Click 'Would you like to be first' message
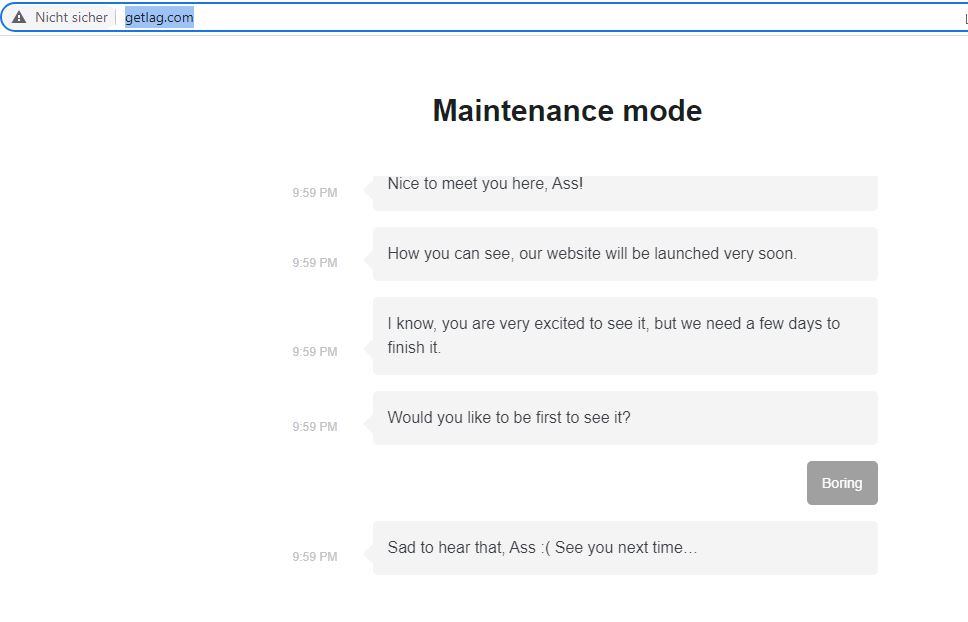 (625, 418)
